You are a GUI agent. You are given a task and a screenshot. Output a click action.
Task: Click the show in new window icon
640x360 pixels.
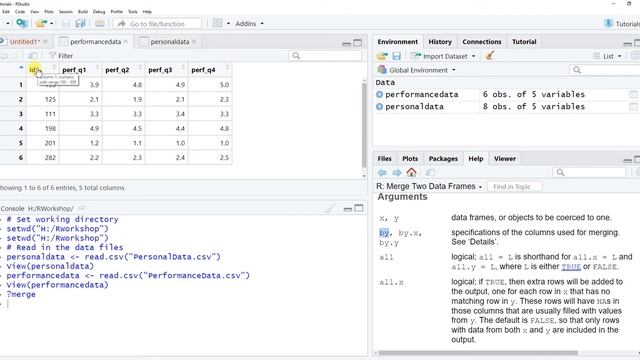(x=33, y=56)
